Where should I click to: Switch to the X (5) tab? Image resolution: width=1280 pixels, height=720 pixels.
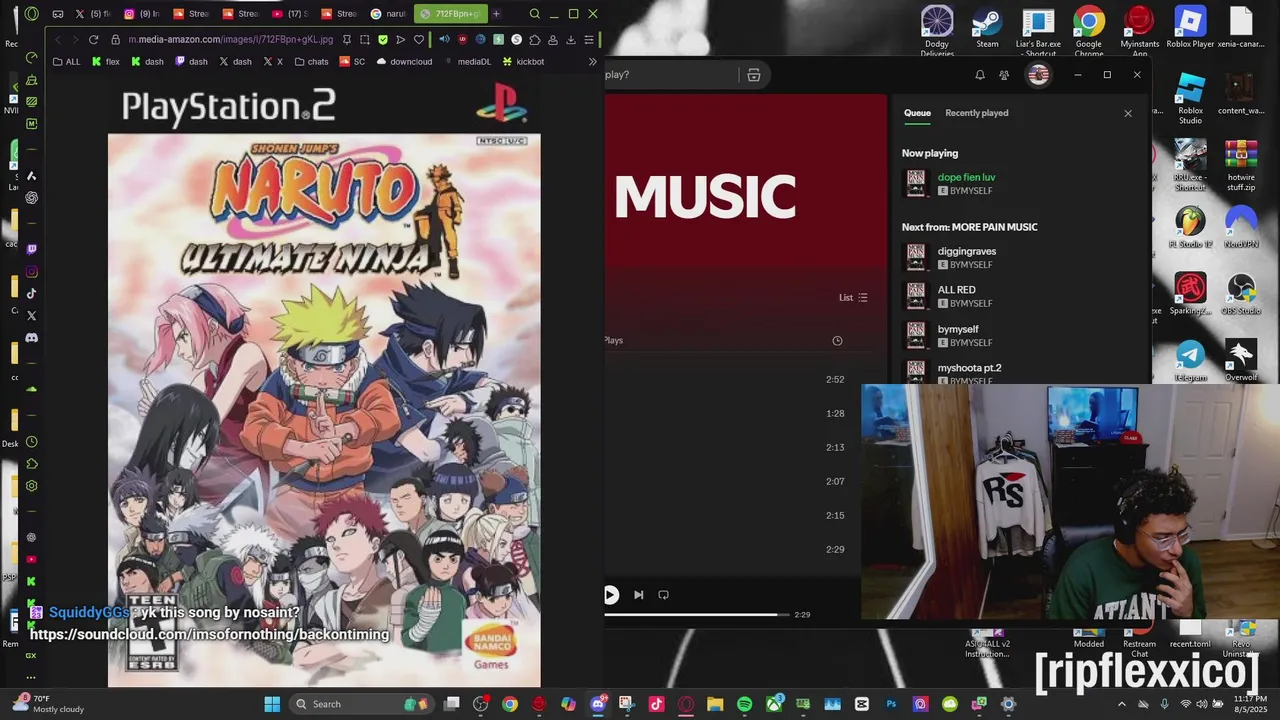click(x=93, y=14)
